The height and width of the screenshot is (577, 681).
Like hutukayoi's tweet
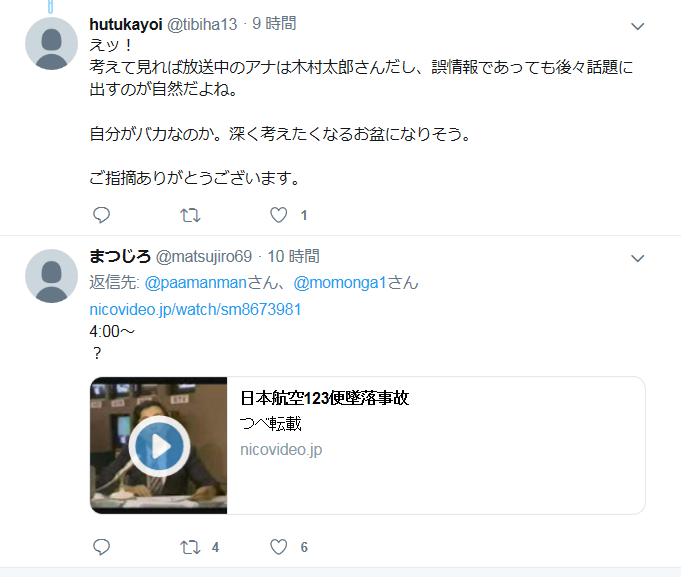point(278,215)
